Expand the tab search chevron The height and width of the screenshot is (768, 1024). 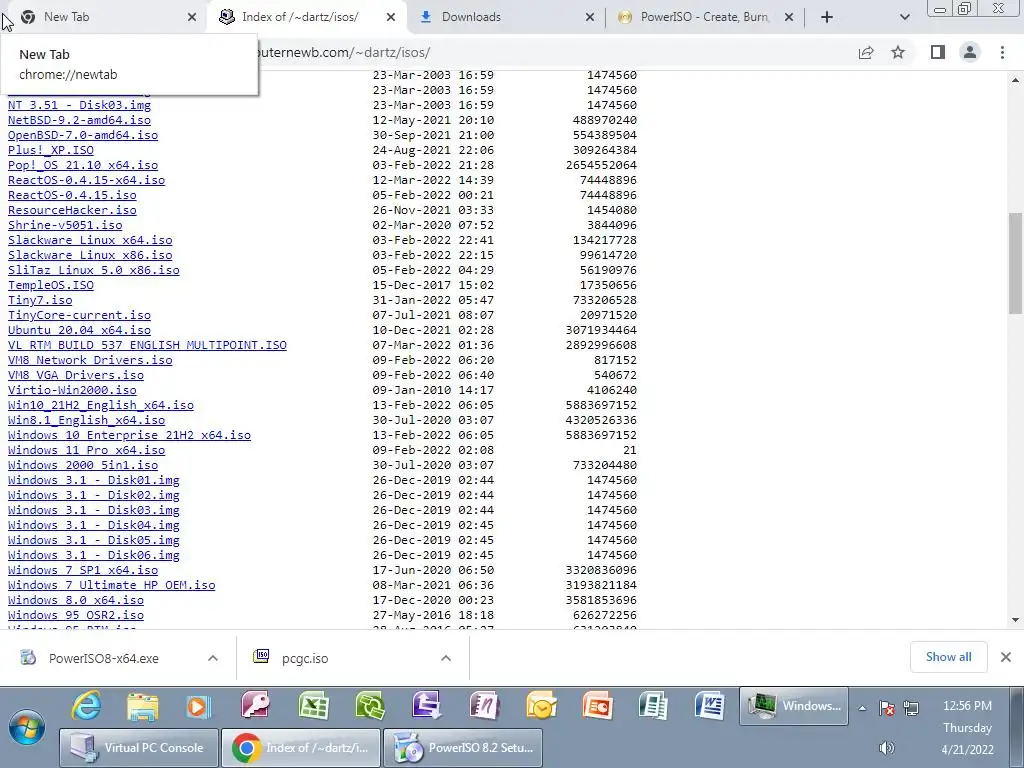click(904, 17)
